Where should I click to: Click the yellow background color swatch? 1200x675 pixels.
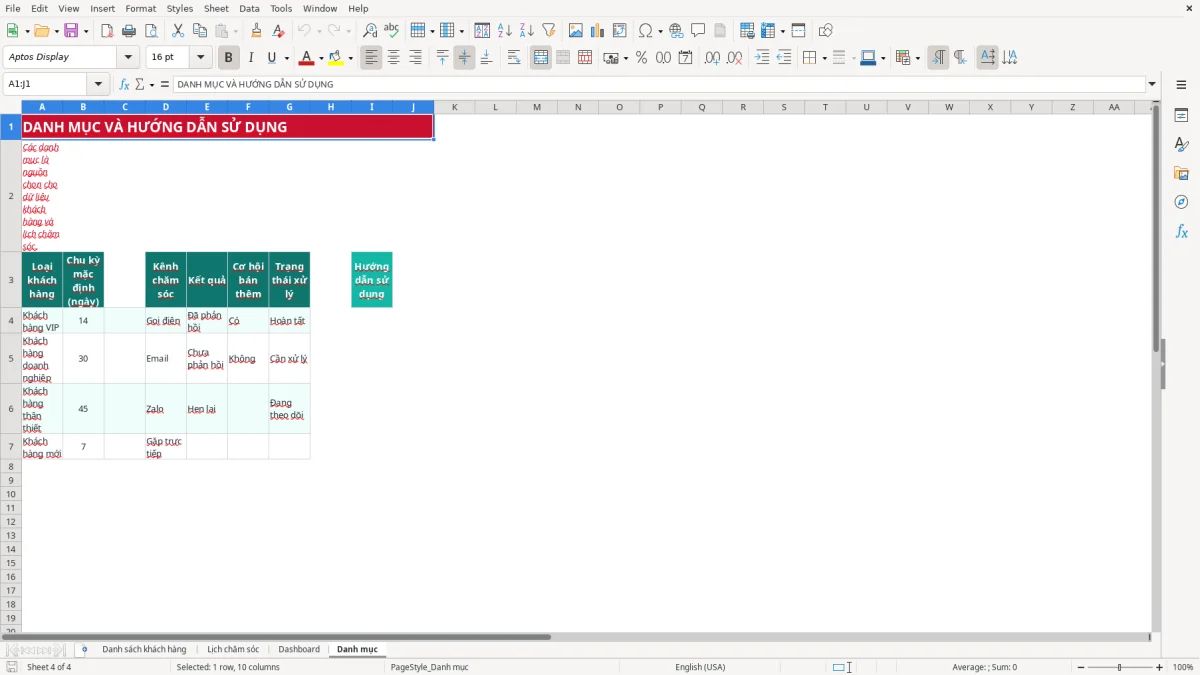(x=336, y=58)
